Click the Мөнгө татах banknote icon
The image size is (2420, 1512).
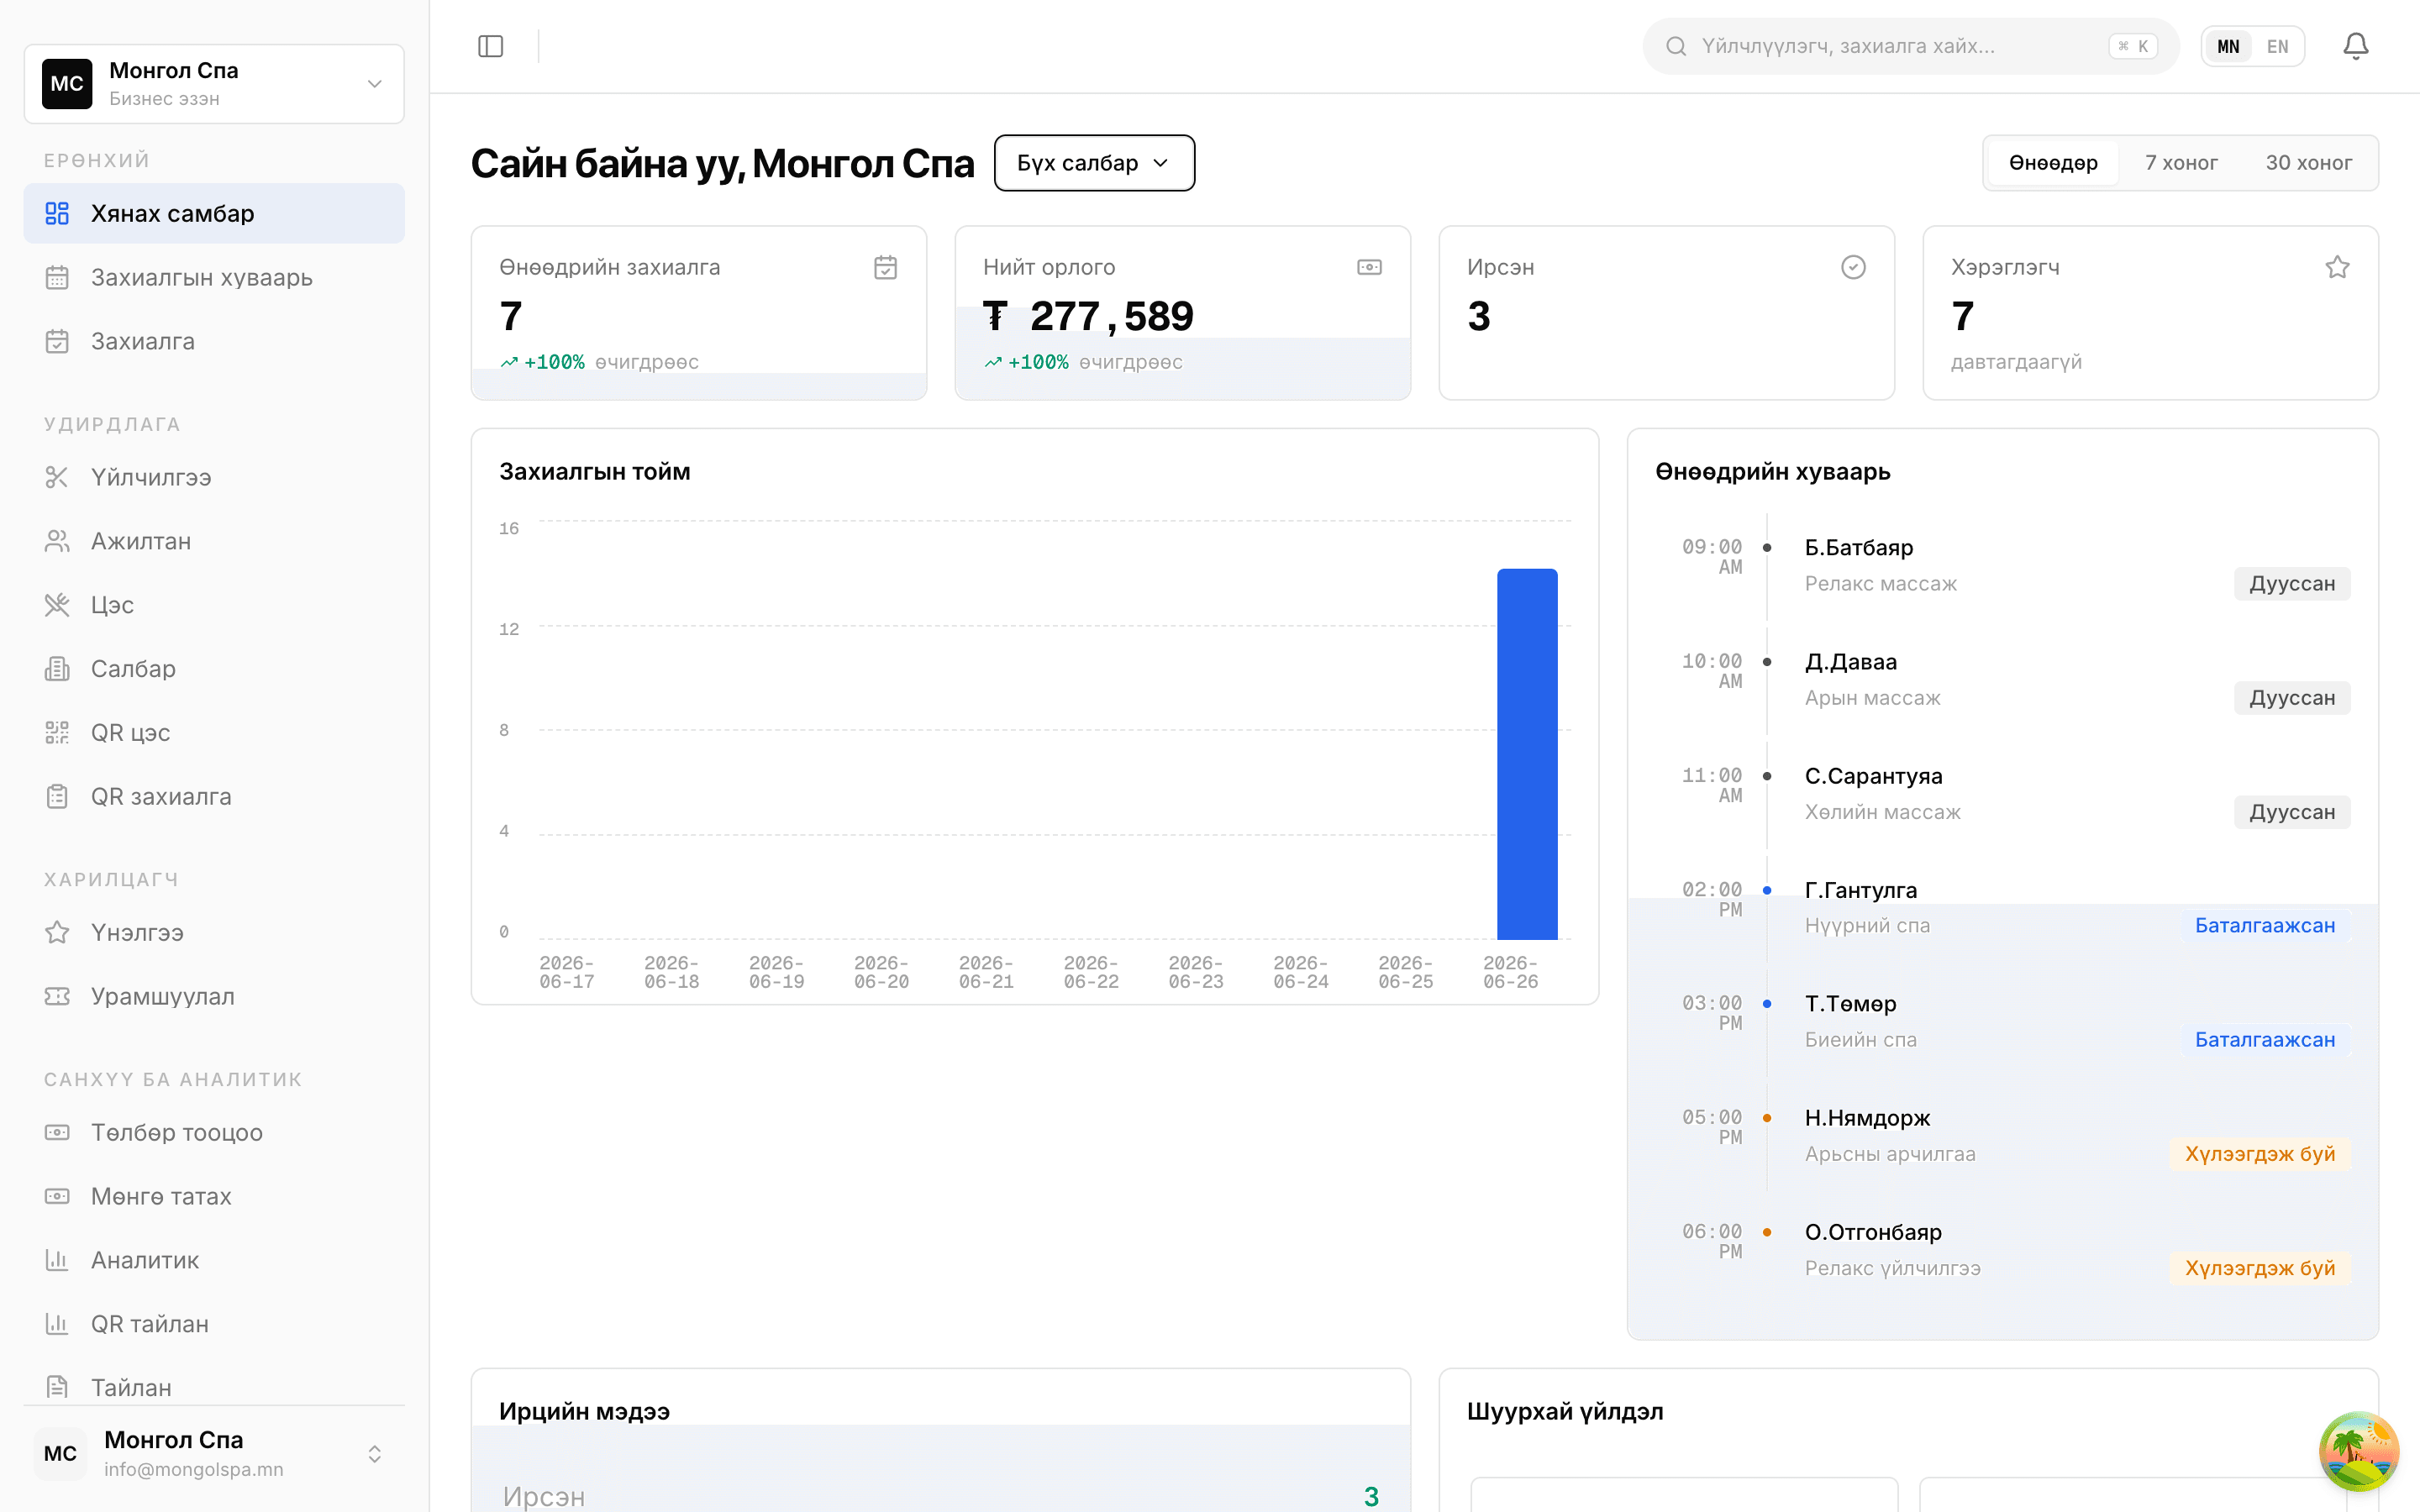(57, 1196)
